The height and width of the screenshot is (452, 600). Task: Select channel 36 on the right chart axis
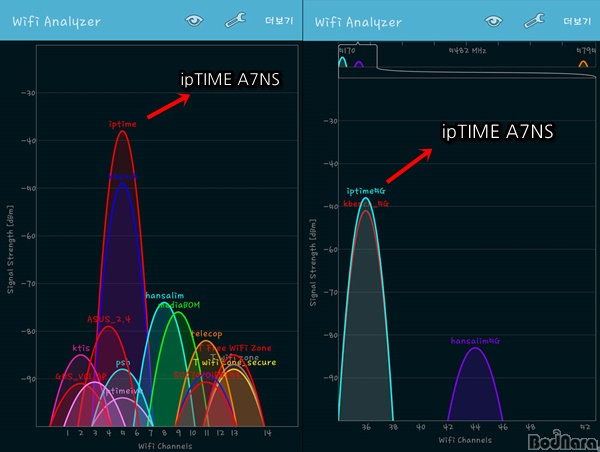point(366,427)
